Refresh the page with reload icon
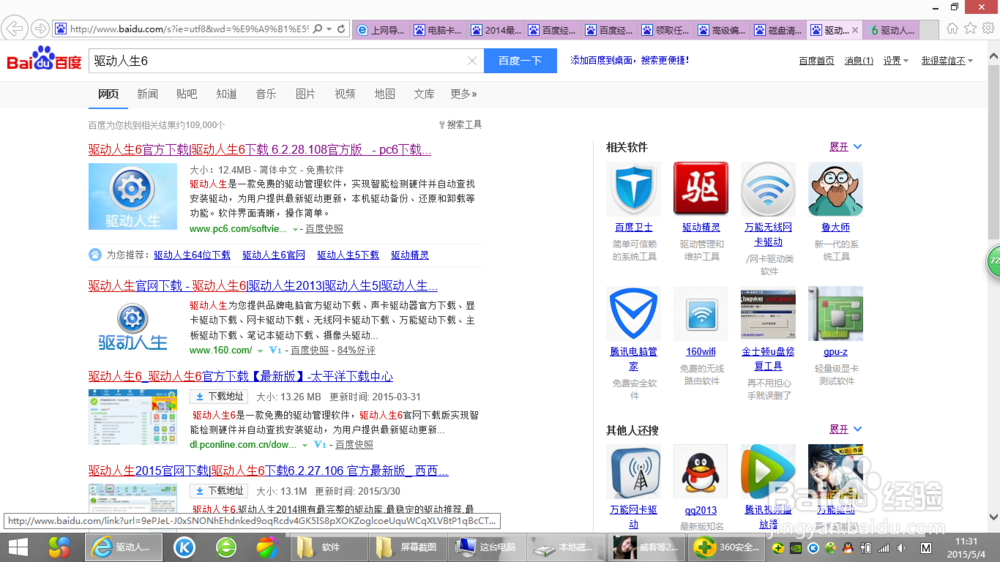 point(341,29)
